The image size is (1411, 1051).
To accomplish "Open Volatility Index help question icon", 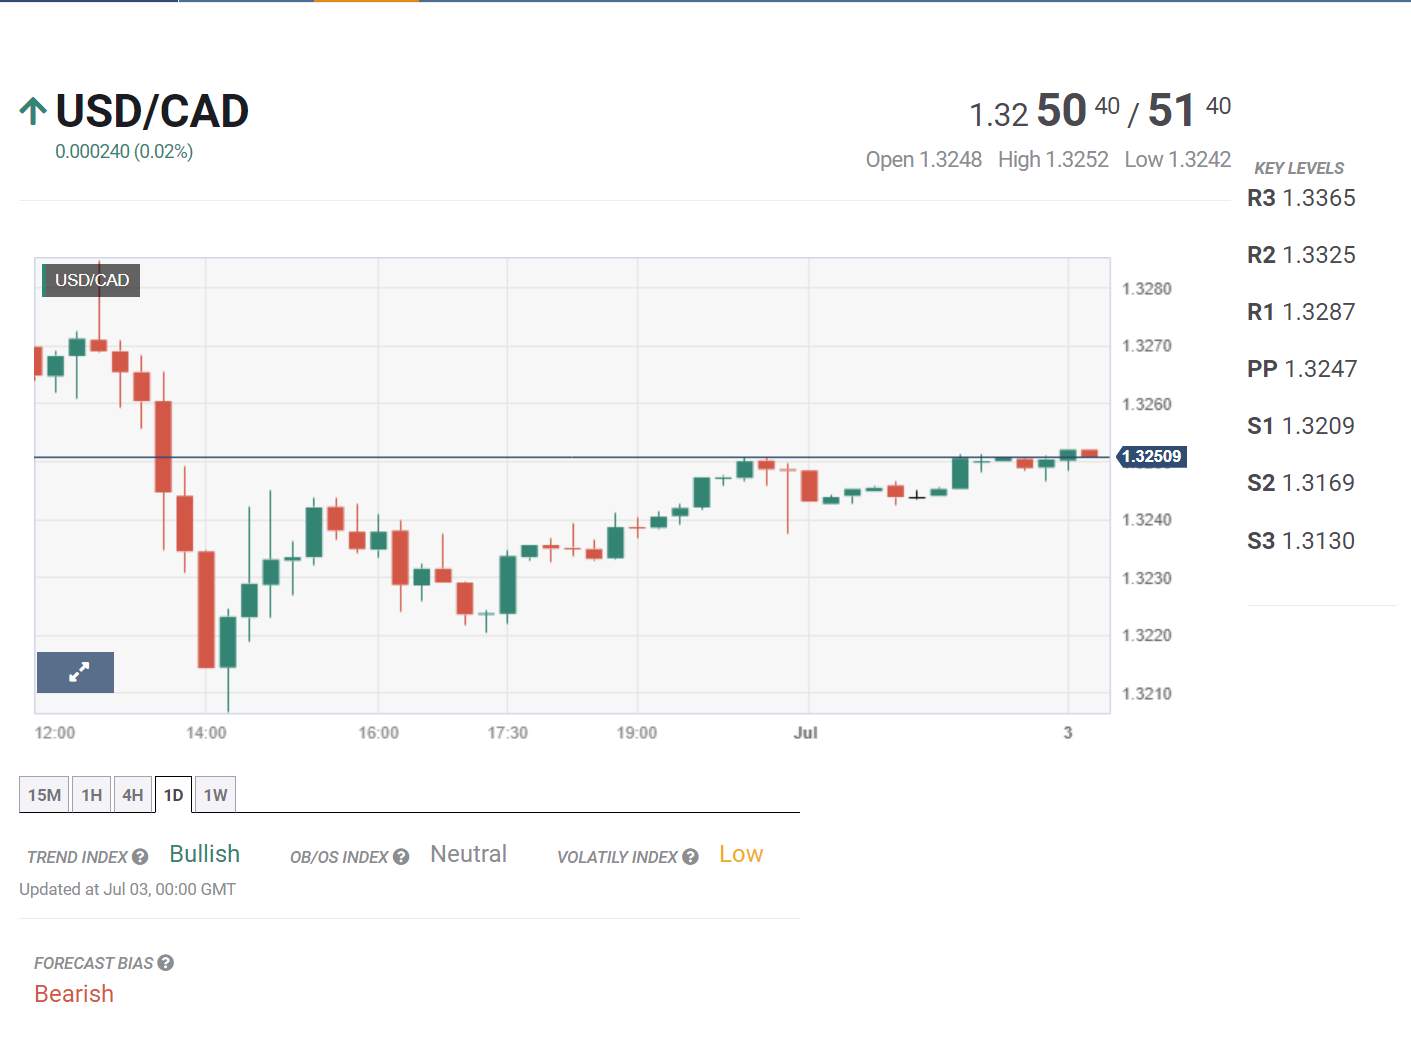I will click(x=690, y=857).
